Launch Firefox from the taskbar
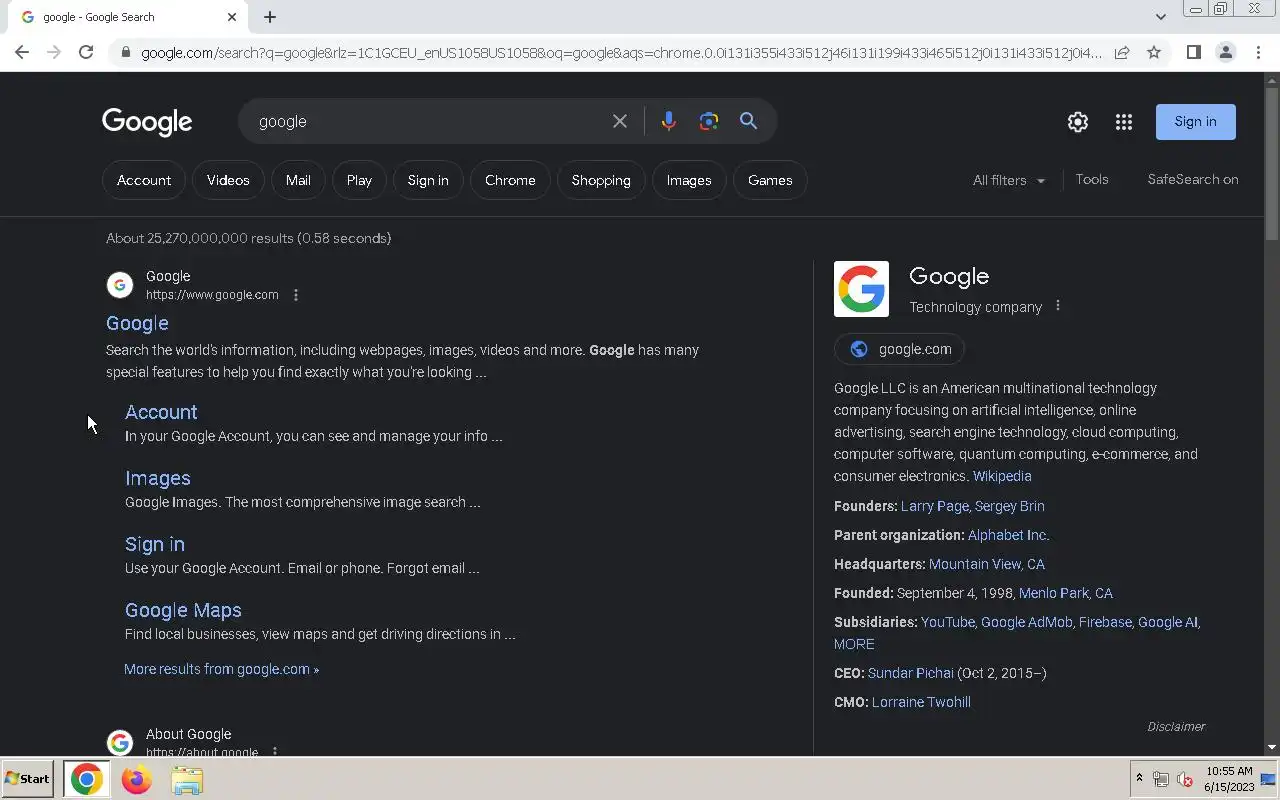This screenshot has width=1280, height=800. coord(136,779)
